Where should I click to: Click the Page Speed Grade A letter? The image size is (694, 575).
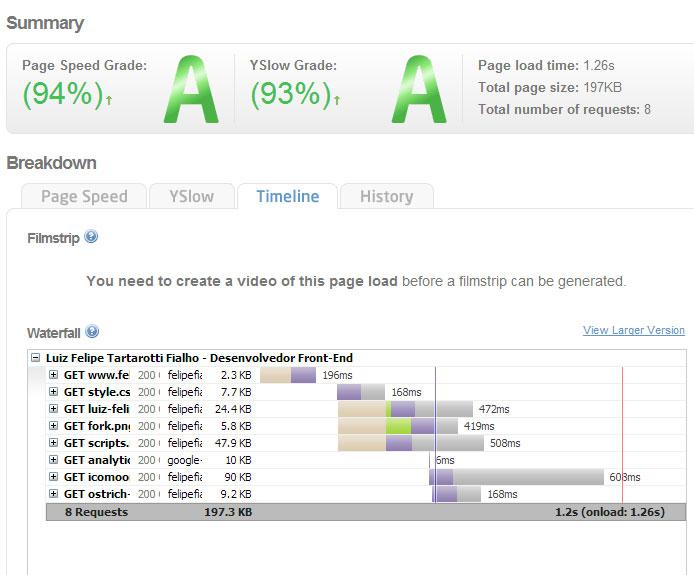click(191, 89)
